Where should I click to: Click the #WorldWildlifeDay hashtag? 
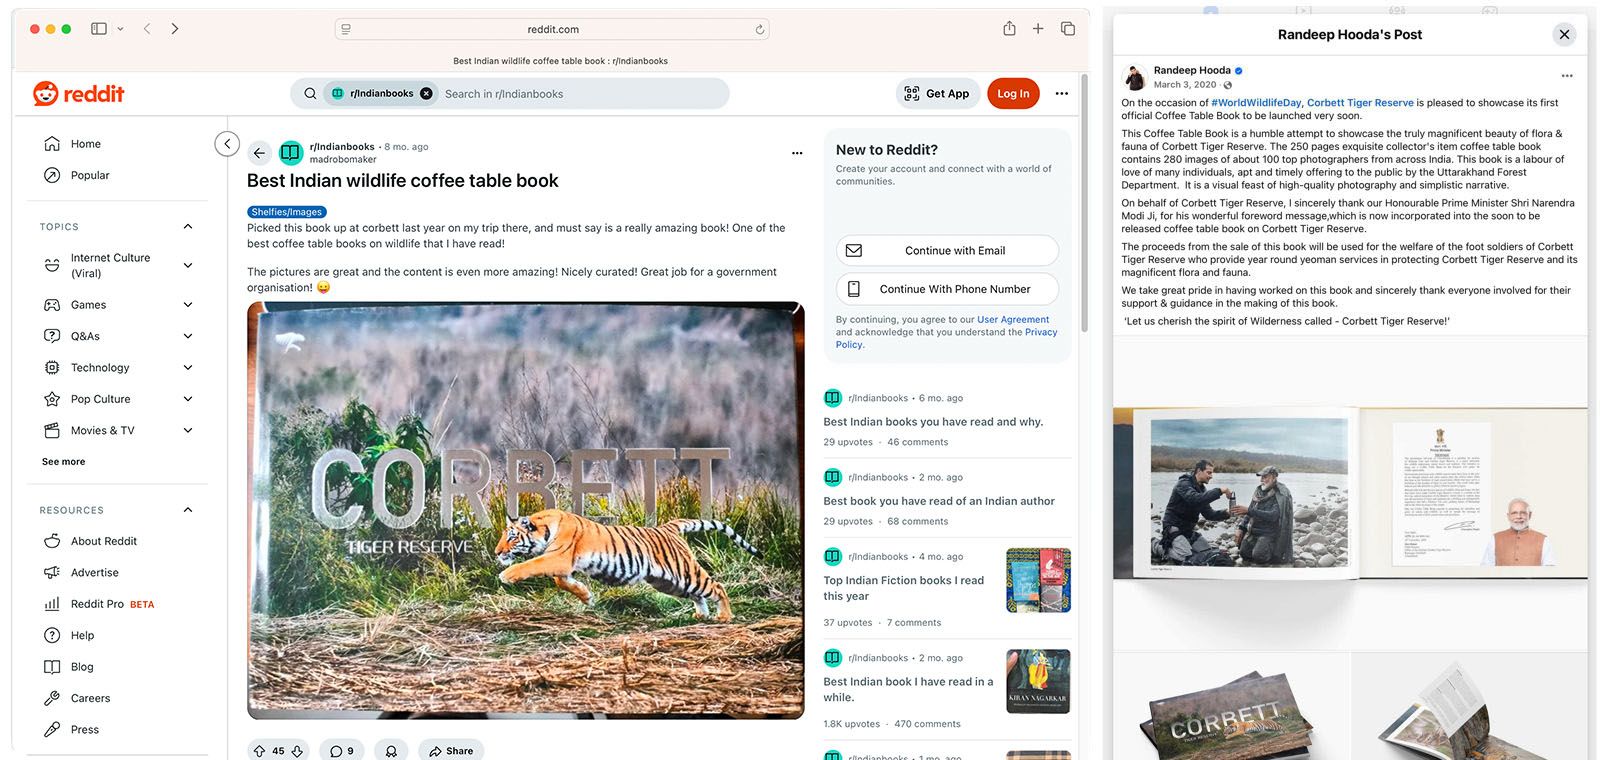click(x=1256, y=103)
